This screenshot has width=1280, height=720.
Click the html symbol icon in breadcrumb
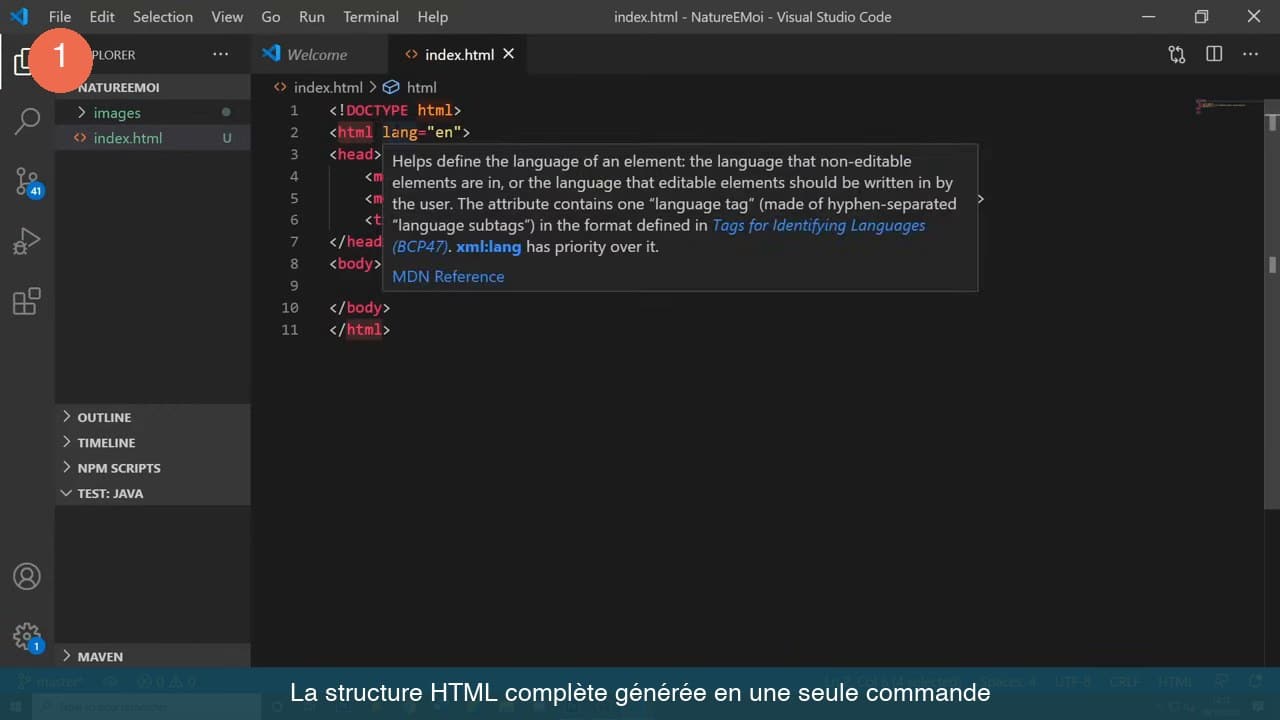[x=392, y=88]
